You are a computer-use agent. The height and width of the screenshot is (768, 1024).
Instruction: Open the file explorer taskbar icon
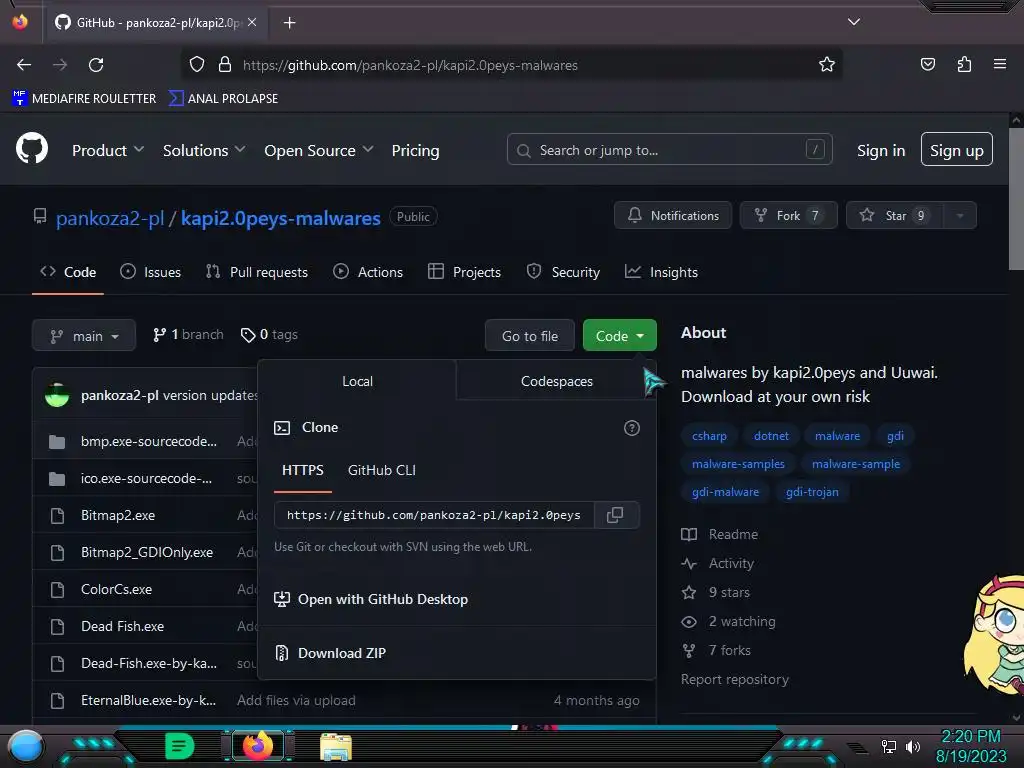[336, 746]
